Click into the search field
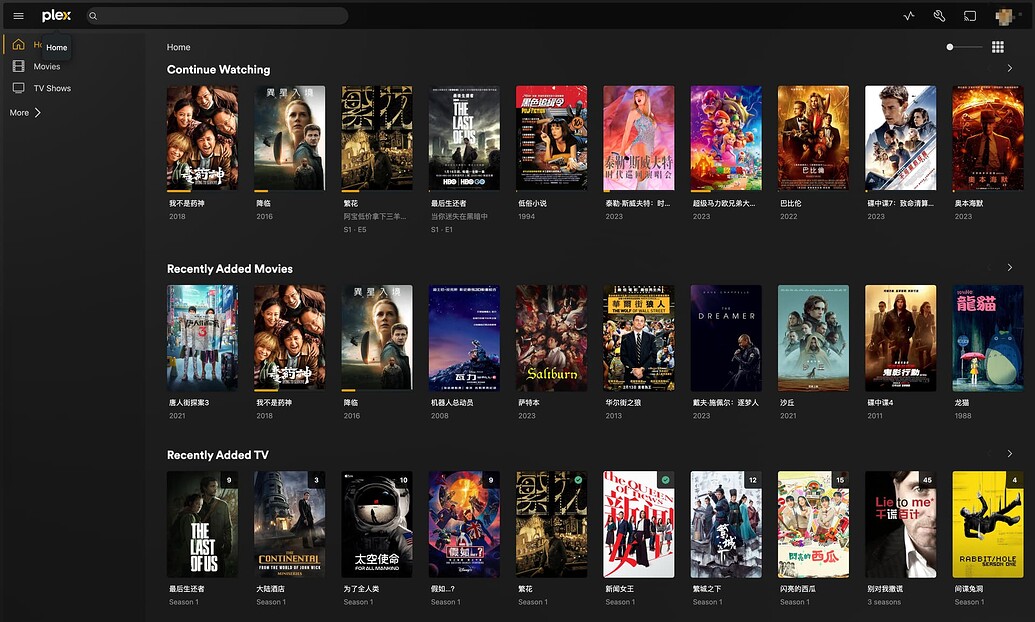The image size is (1035, 622). tap(220, 16)
